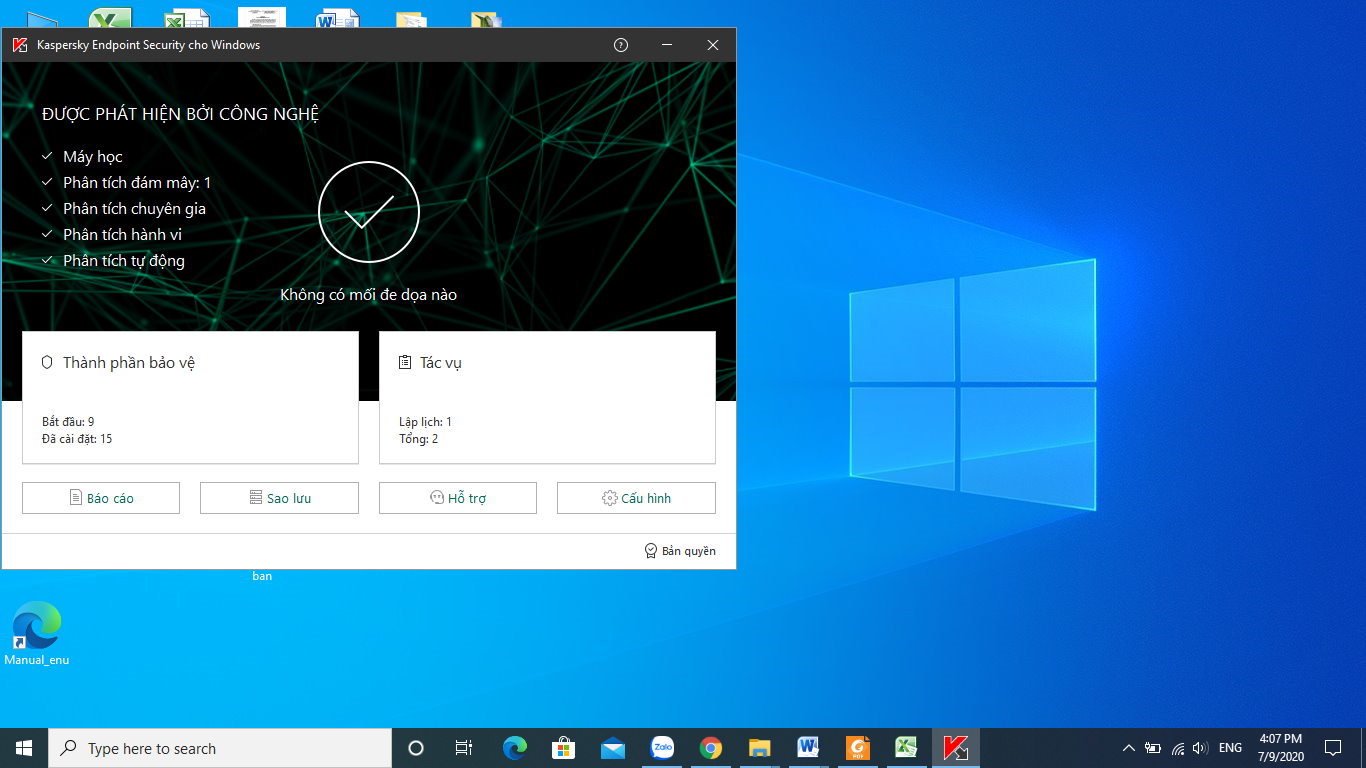Open Cấu hình settings
Viewport: 1366px width, 768px height.
point(636,498)
